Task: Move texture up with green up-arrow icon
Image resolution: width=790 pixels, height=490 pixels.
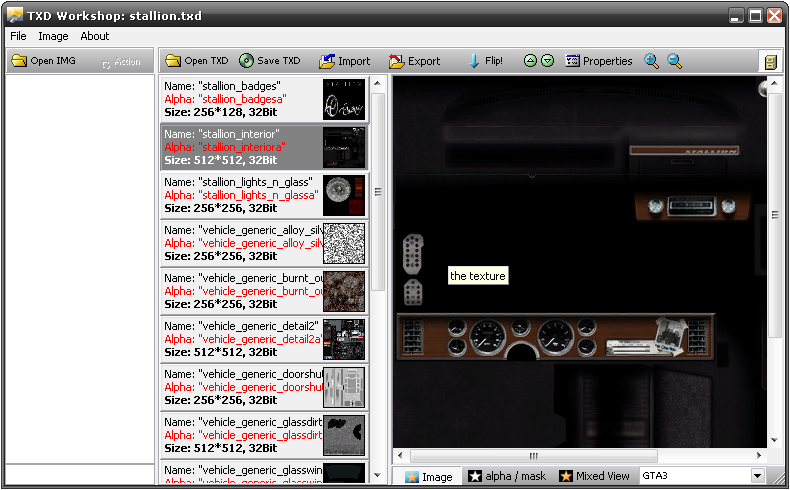Action: click(530, 61)
